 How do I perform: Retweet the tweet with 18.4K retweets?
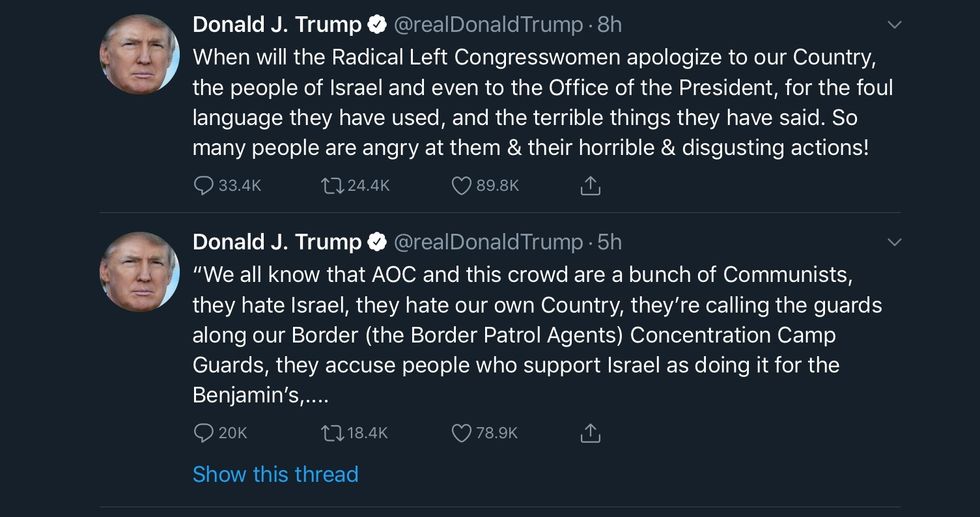(332, 432)
